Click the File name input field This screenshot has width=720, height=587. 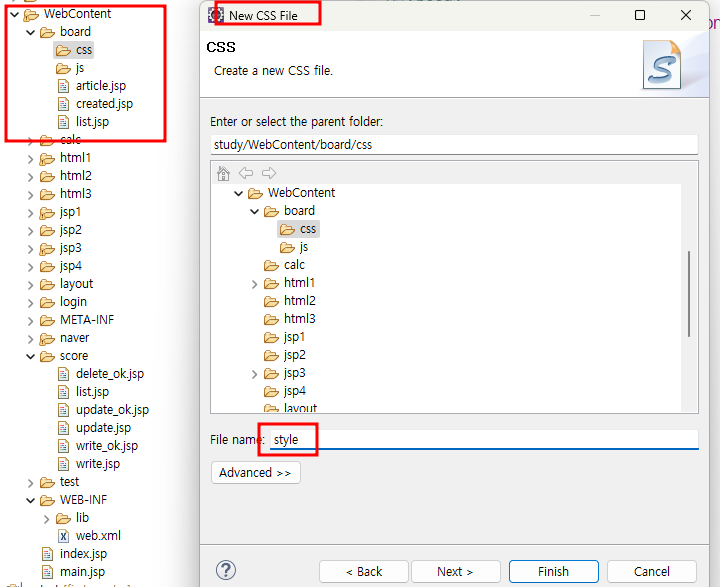(x=484, y=440)
